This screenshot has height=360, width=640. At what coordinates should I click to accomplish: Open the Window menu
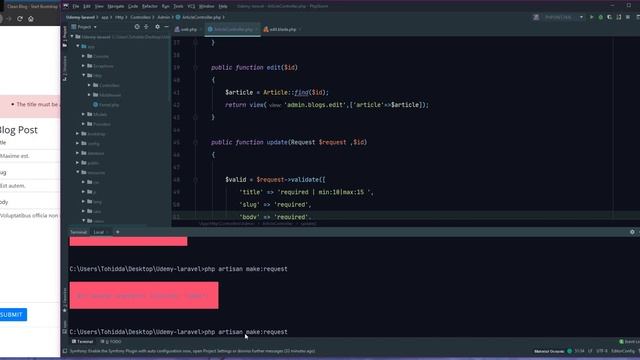[207, 6]
